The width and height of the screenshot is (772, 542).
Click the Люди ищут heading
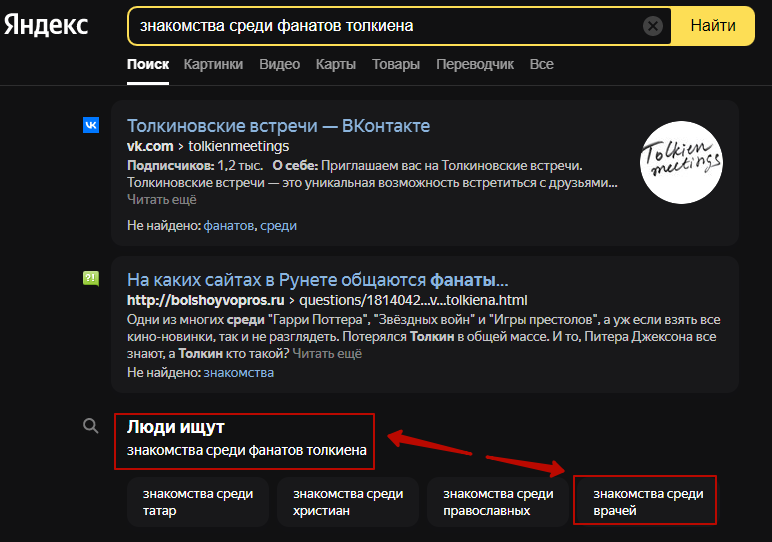[x=176, y=427]
